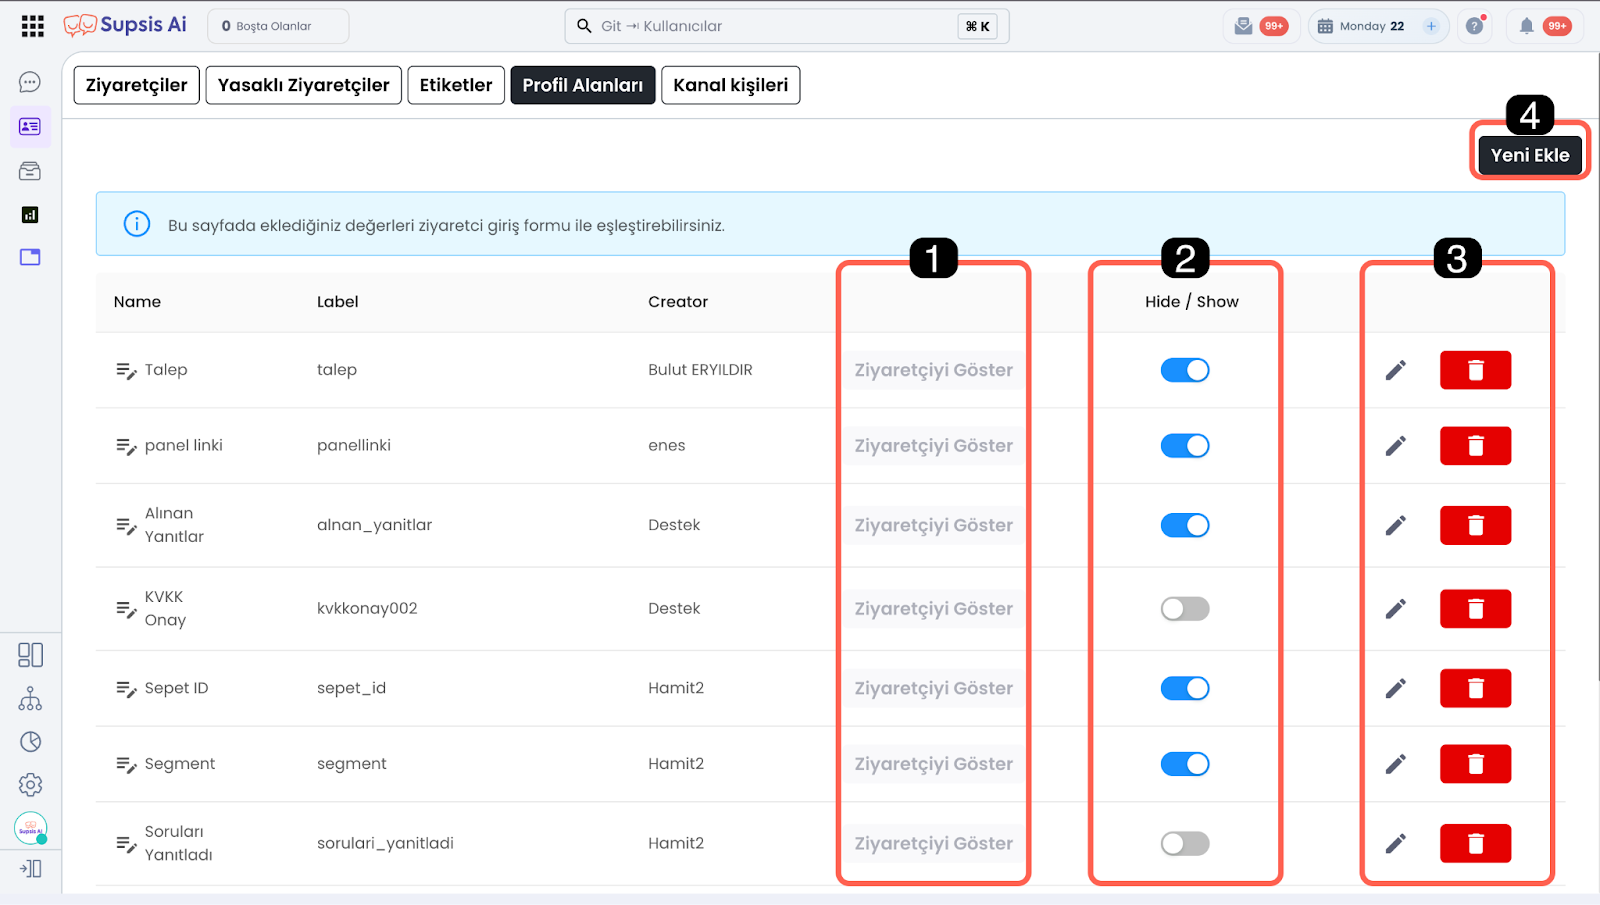This screenshot has width=1600, height=905.
Task: Enable the Soruları Yanıtladı toggle
Action: tap(1185, 844)
